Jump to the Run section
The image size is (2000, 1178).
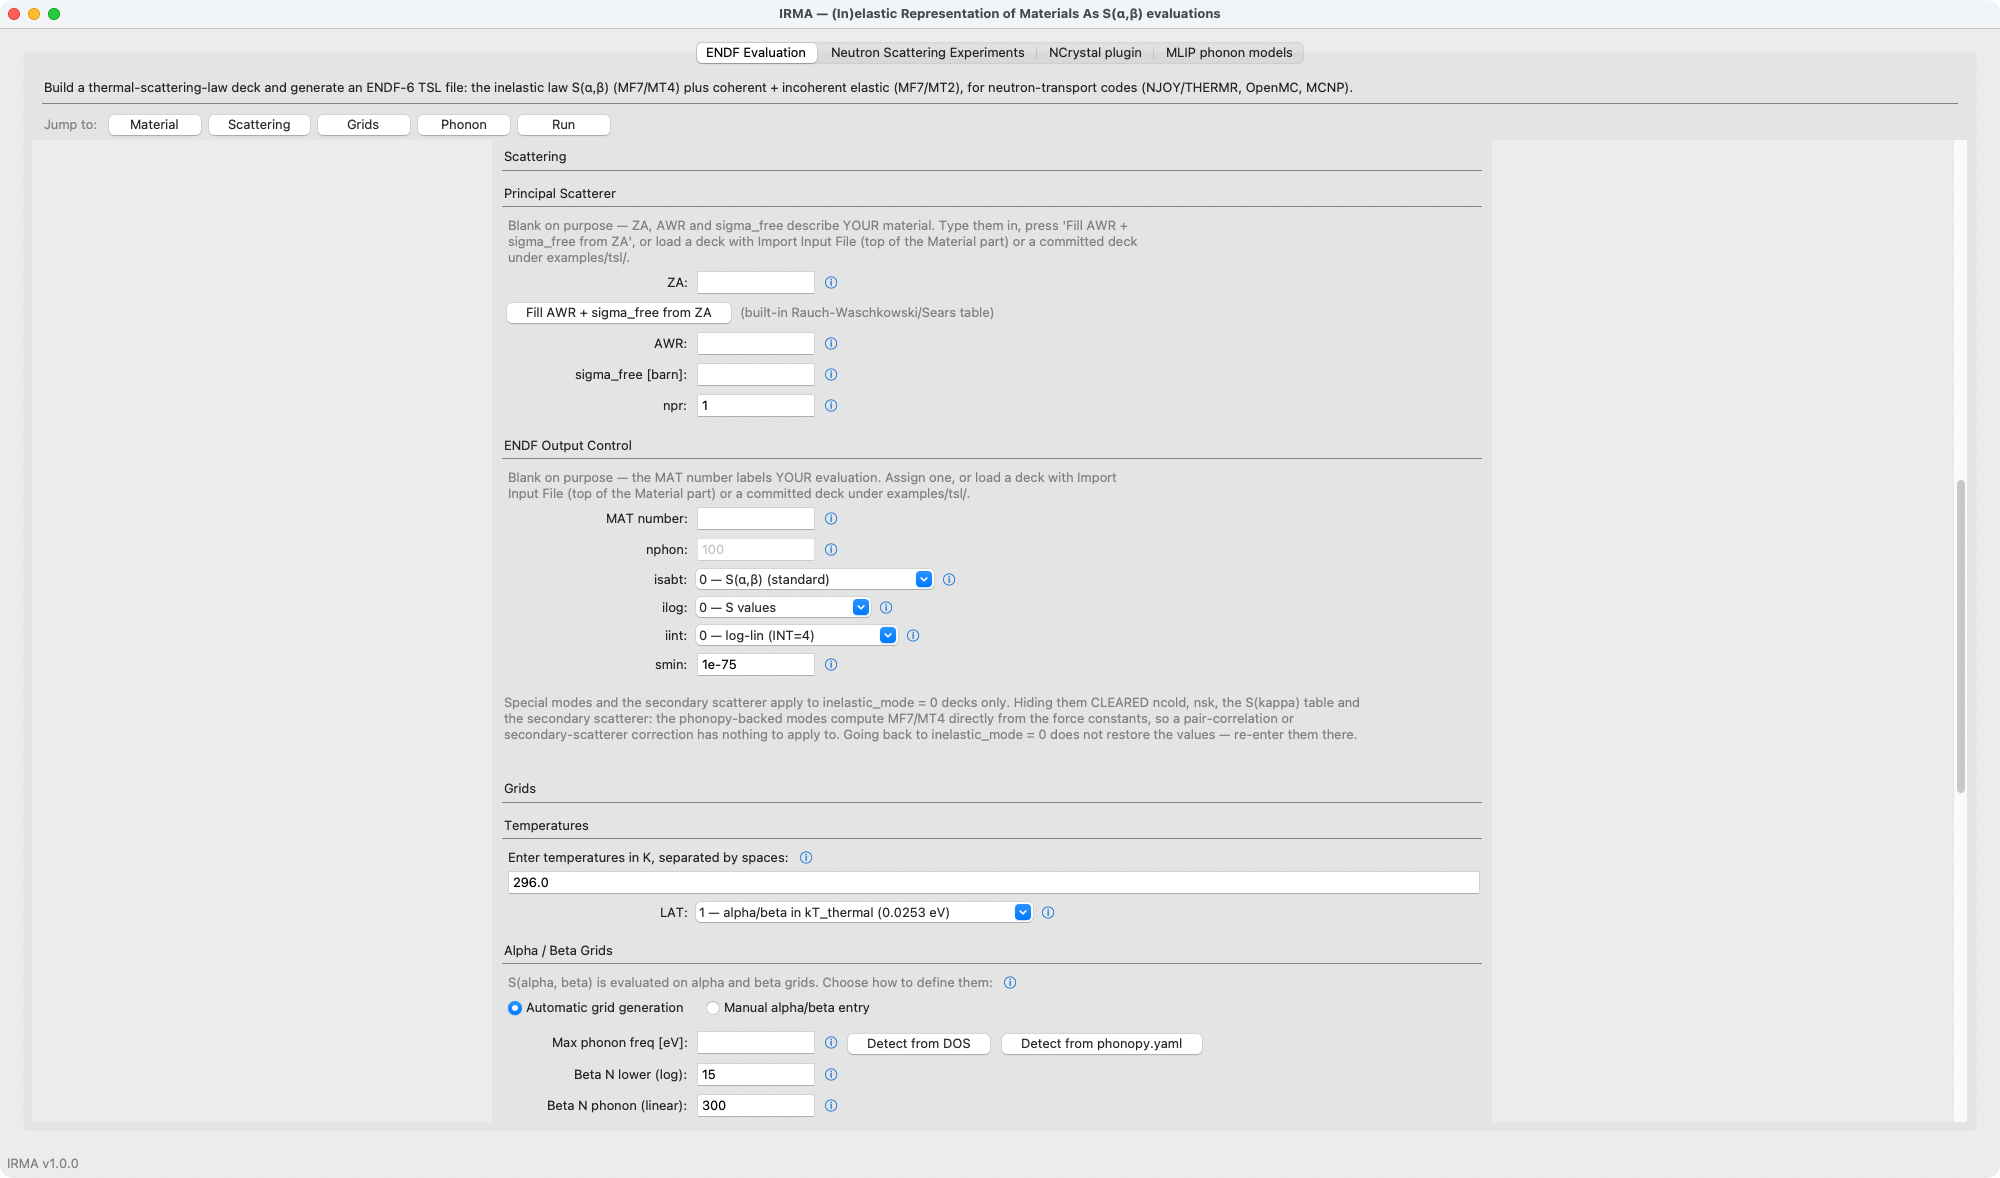click(x=563, y=125)
